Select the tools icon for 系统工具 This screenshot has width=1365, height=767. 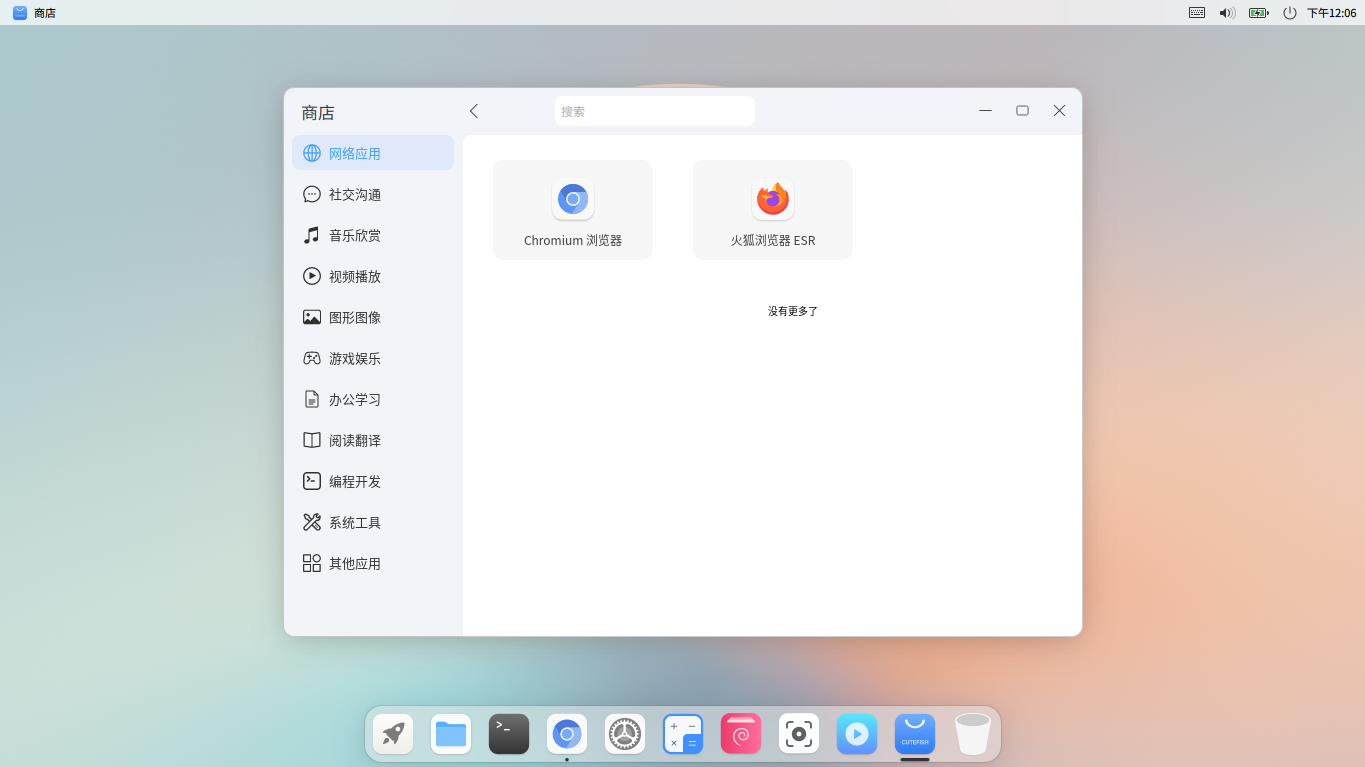tap(311, 522)
